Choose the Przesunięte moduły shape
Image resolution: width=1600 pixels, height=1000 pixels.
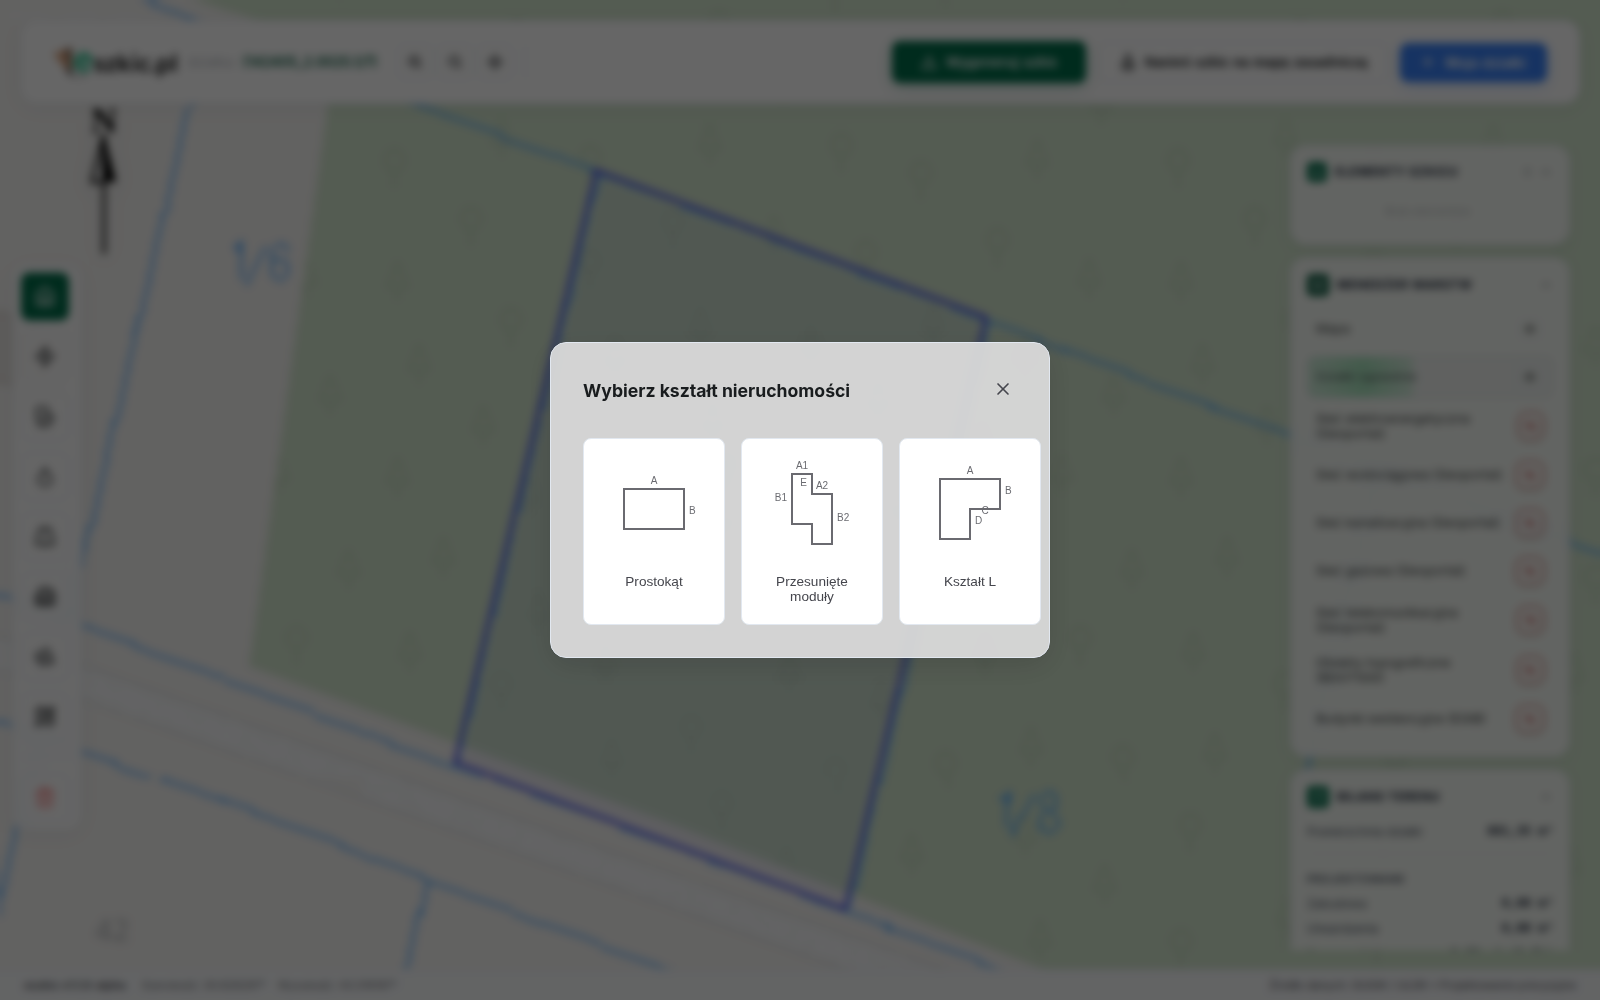tap(812, 531)
